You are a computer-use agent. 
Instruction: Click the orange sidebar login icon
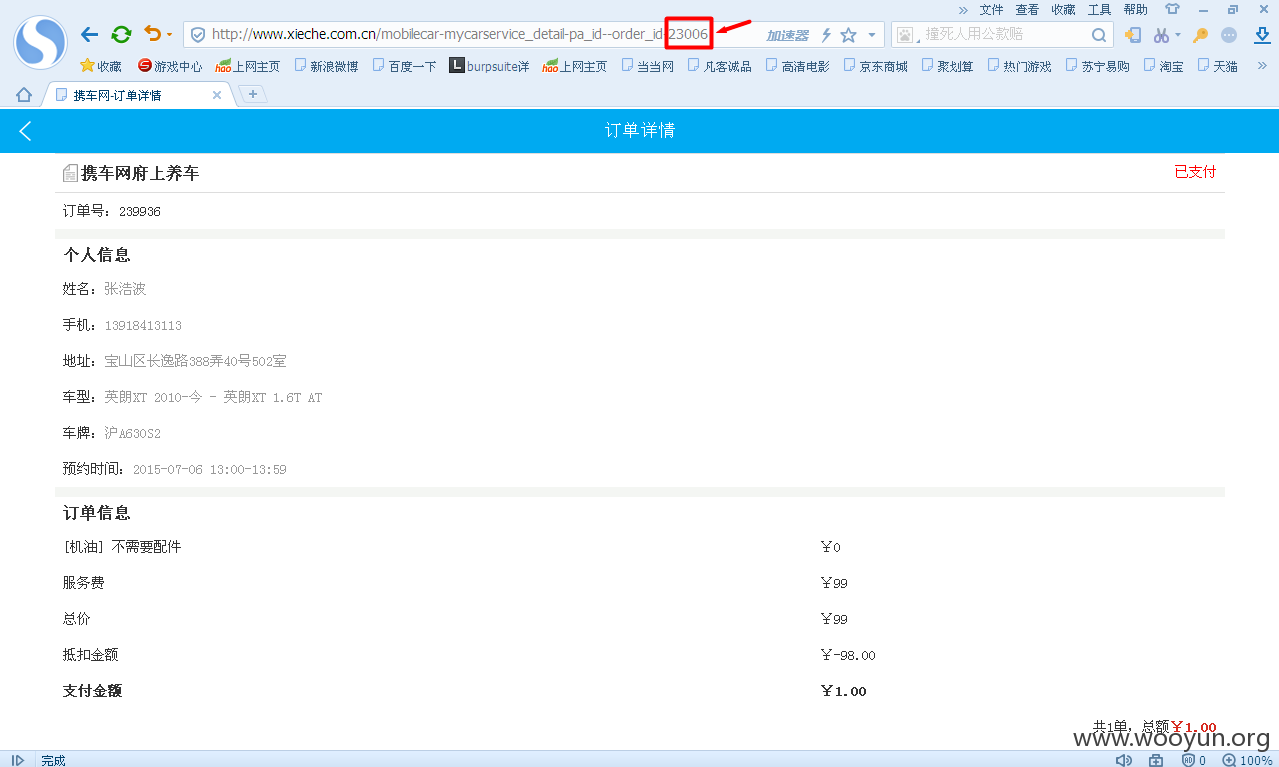pos(1133,35)
